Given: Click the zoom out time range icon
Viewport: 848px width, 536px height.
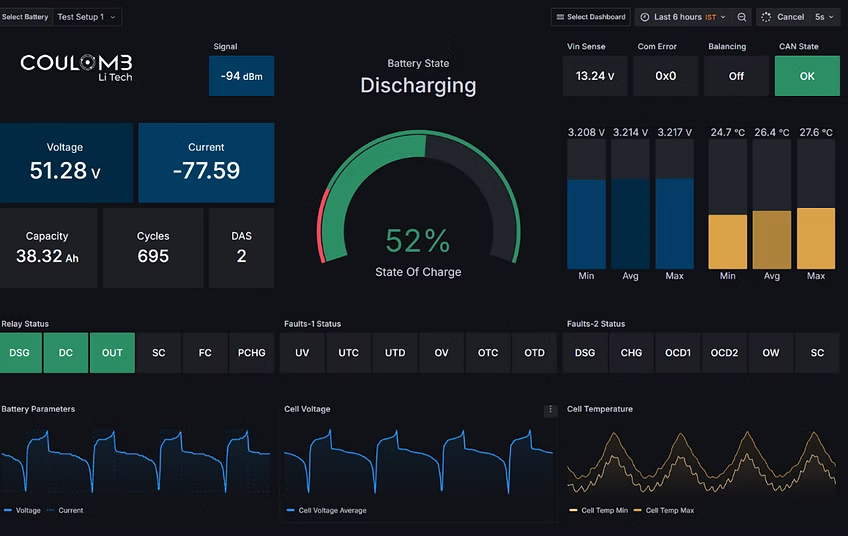Looking at the screenshot, I should tap(742, 17).
